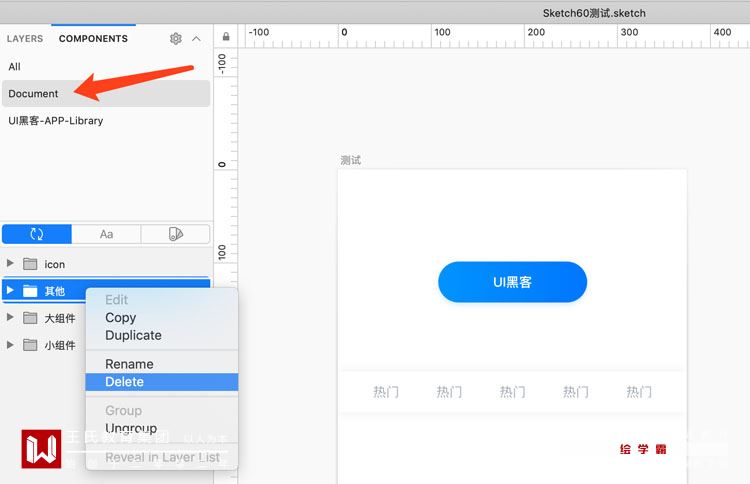This screenshot has height=484, width=750.
Task: Open the components settings gear
Action: (x=176, y=39)
